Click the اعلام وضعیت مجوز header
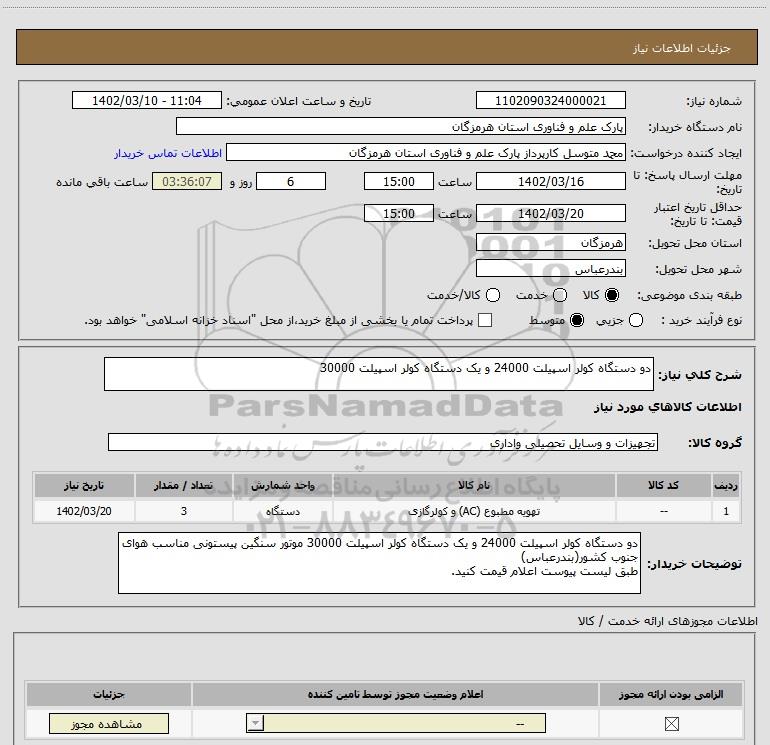Image resolution: width=770 pixels, height=745 pixels. click(395, 694)
